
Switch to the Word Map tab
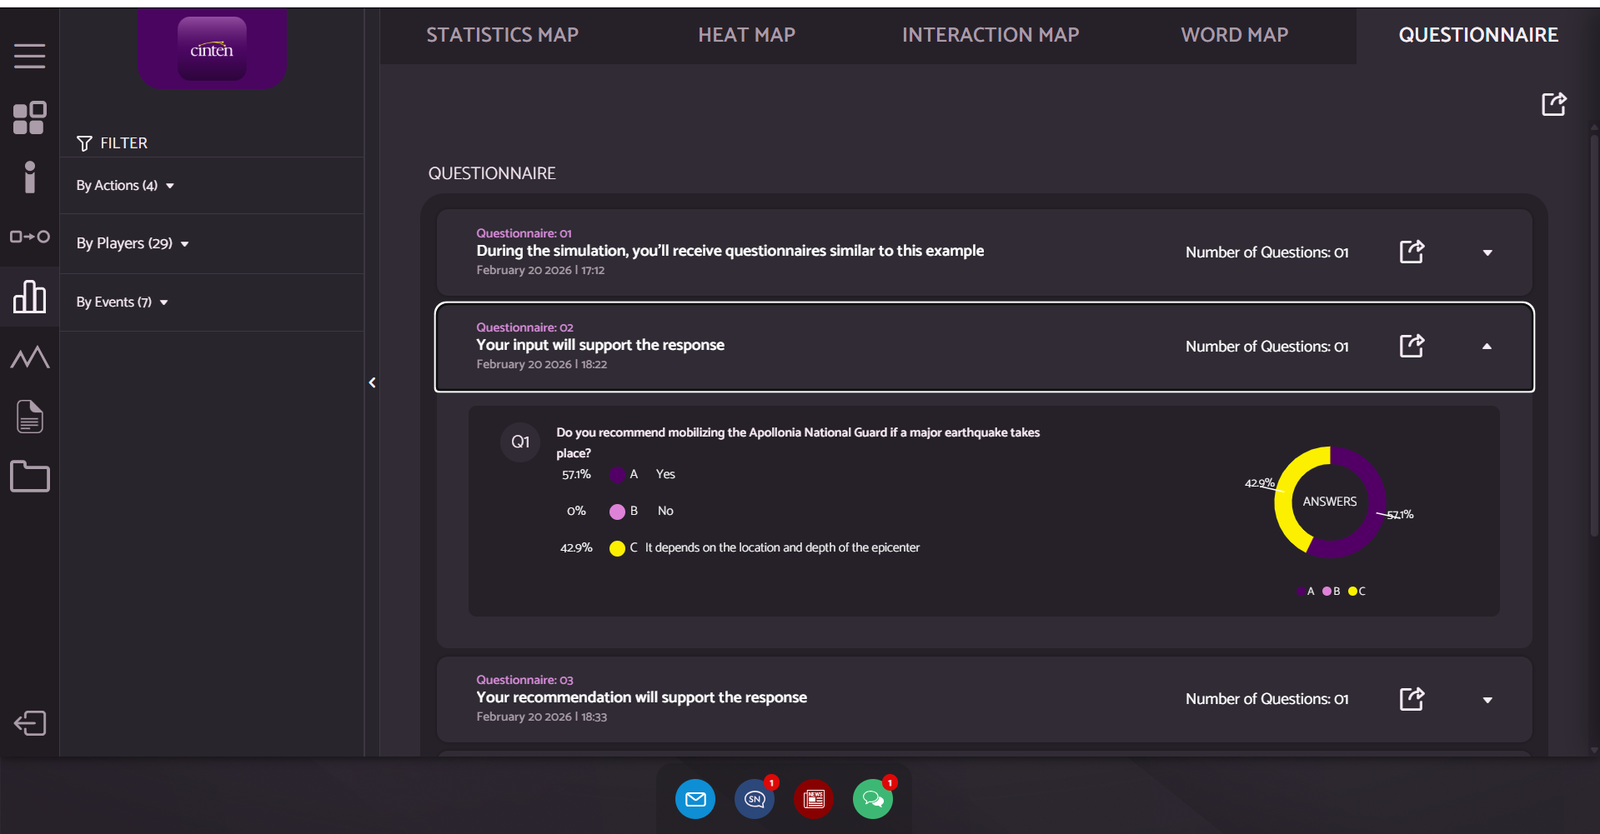1234,35
